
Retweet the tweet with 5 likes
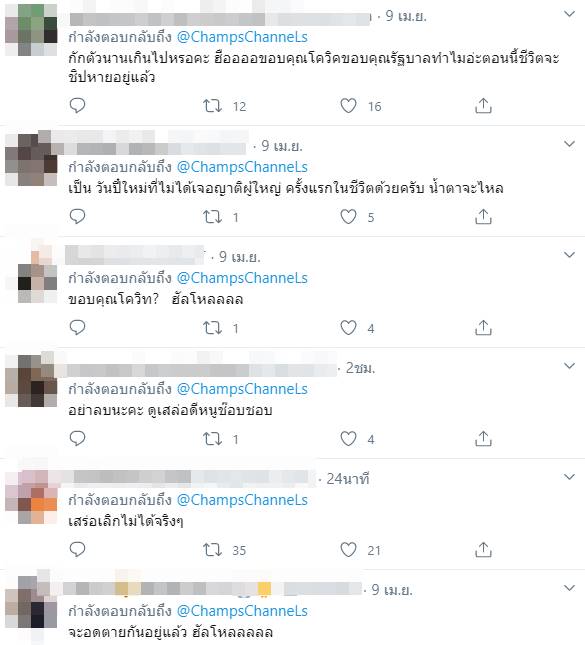(x=212, y=217)
